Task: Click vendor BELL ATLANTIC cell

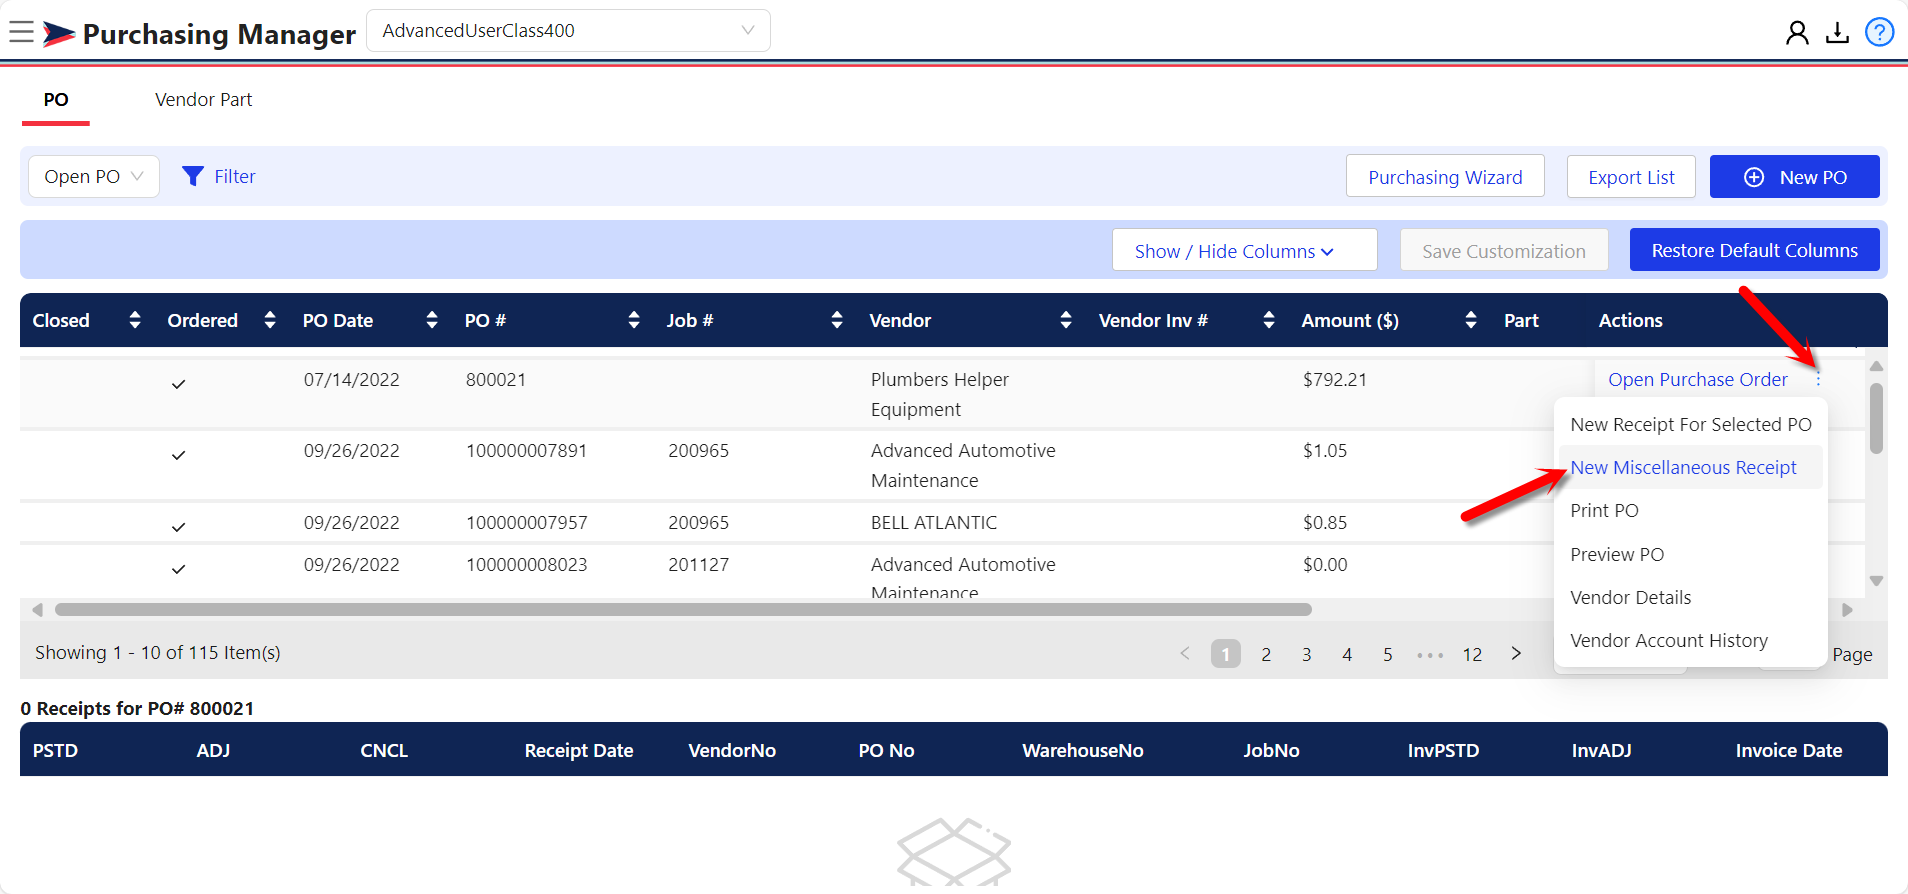Action: (x=934, y=523)
